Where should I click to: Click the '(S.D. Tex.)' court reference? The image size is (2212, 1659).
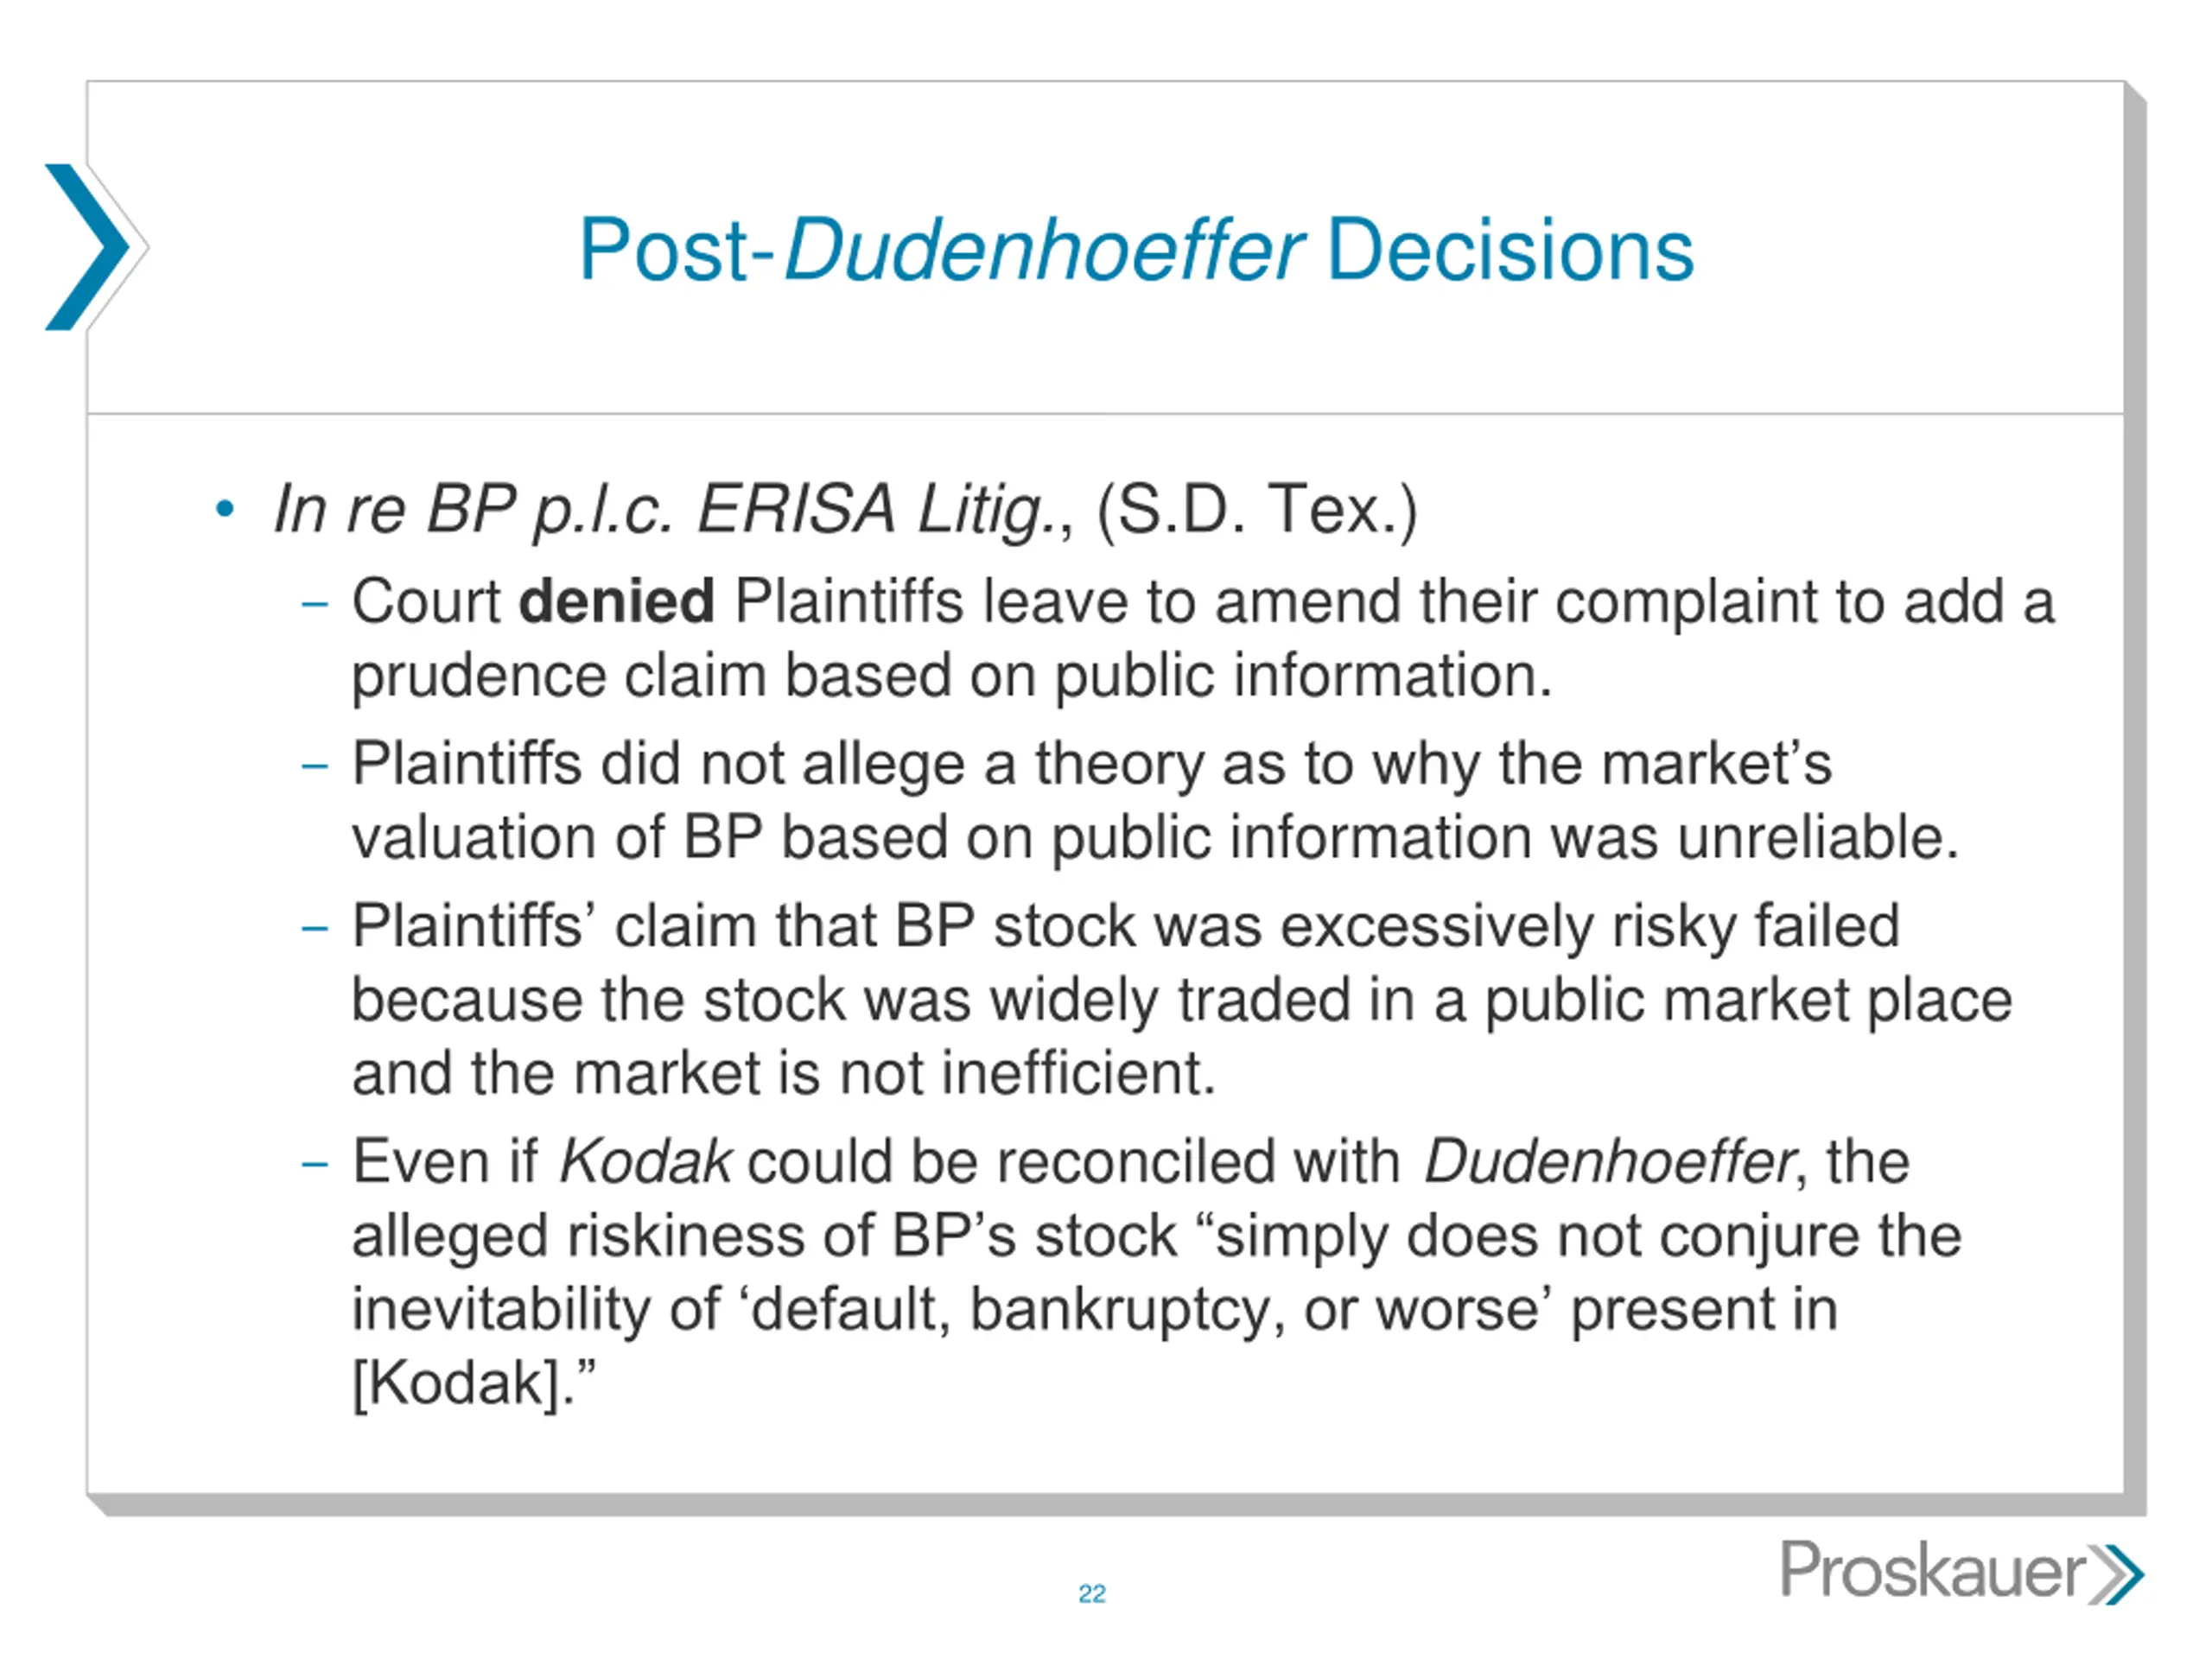(1257, 510)
